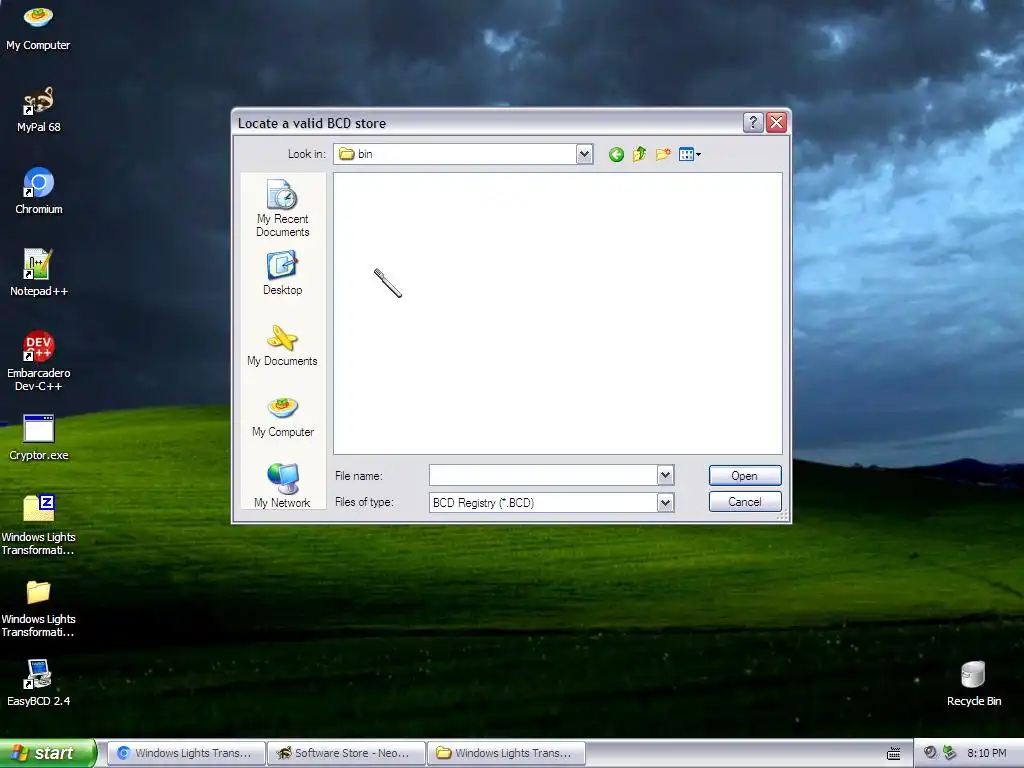Open Recycle Bin on desktop
1024x768 pixels.
[x=973, y=683]
